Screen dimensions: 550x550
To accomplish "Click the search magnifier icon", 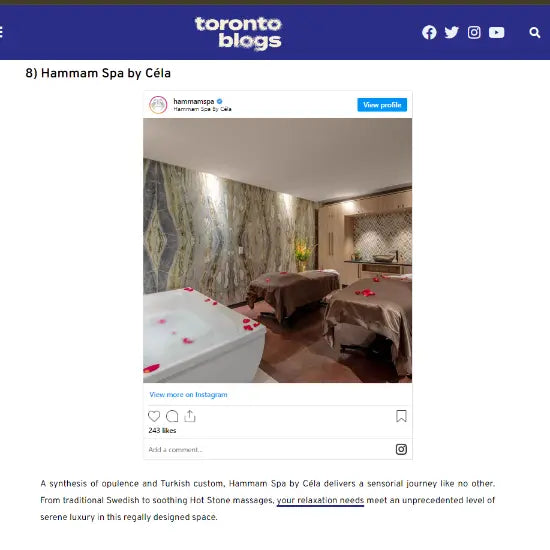I will coord(534,32).
